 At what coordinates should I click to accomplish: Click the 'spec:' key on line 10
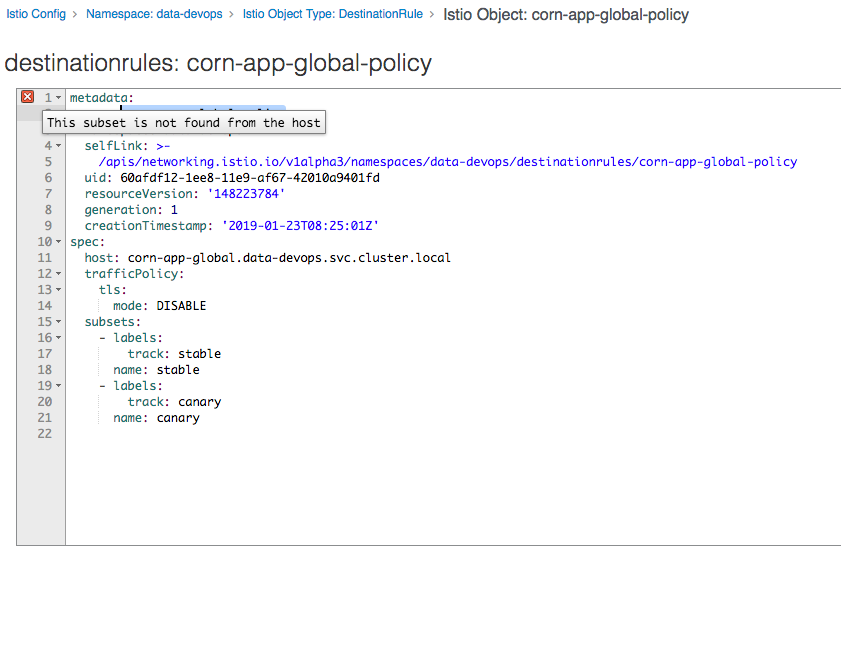coord(87,241)
